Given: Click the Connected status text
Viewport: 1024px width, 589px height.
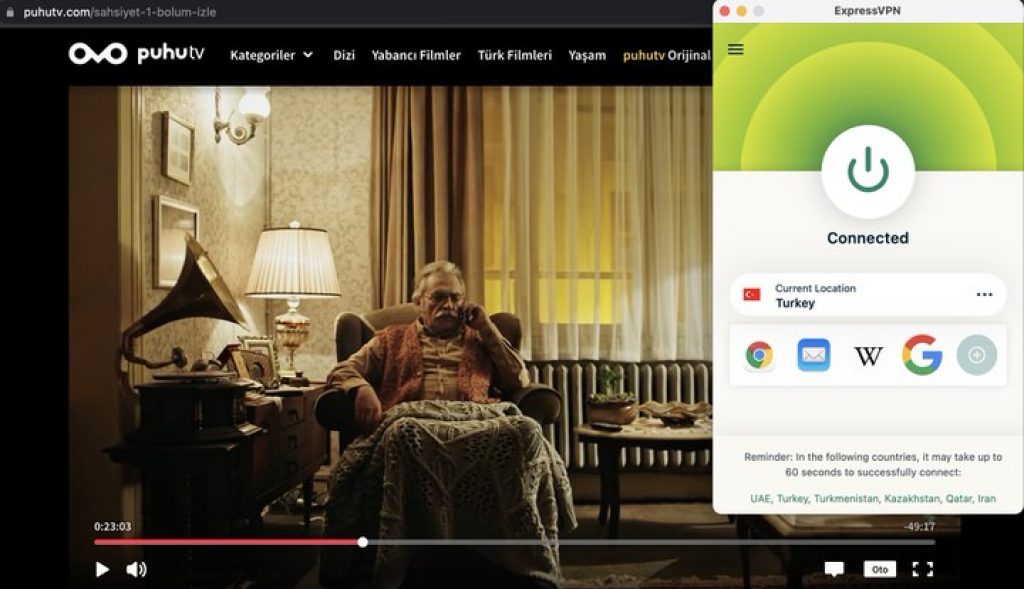Looking at the screenshot, I should [867, 238].
